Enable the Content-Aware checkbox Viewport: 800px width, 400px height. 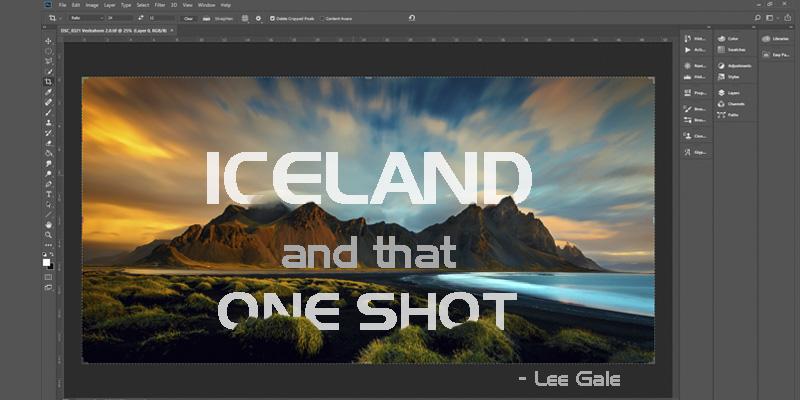(x=322, y=18)
